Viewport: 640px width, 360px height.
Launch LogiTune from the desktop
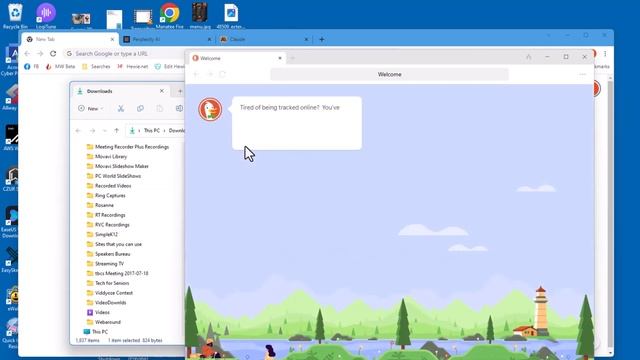click(46, 16)
